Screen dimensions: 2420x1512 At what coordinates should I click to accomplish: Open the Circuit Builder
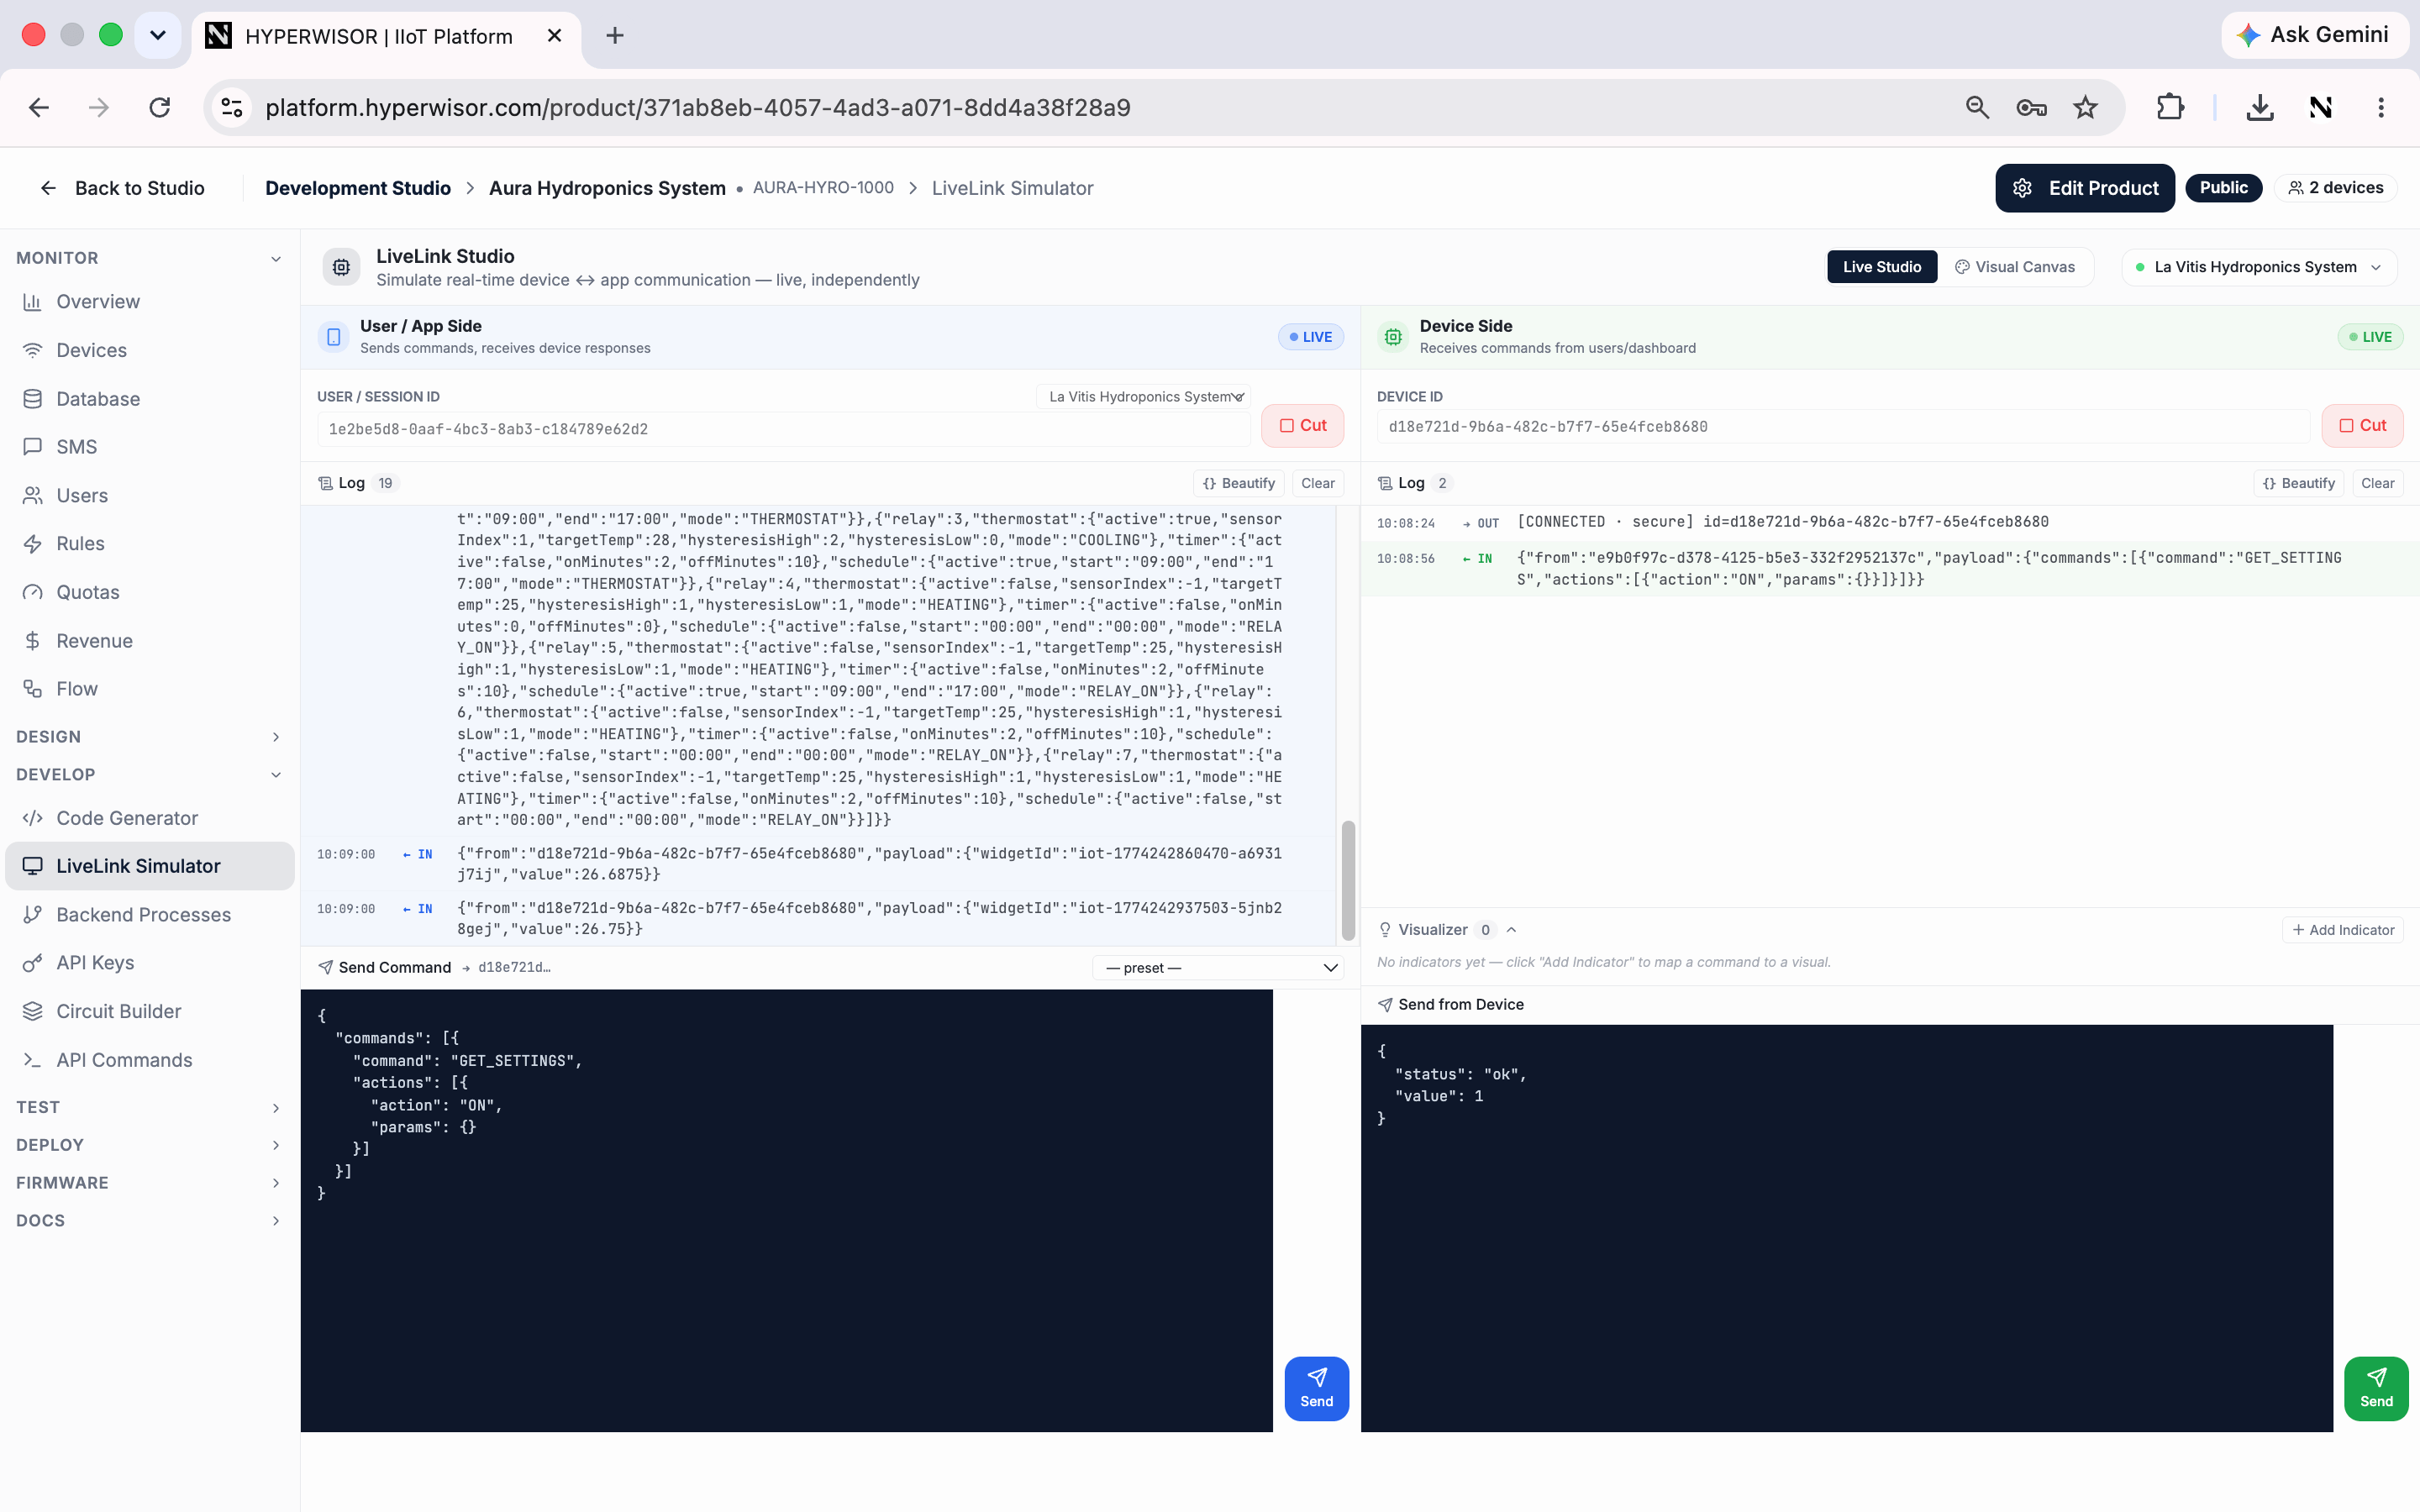point(118,1011)
